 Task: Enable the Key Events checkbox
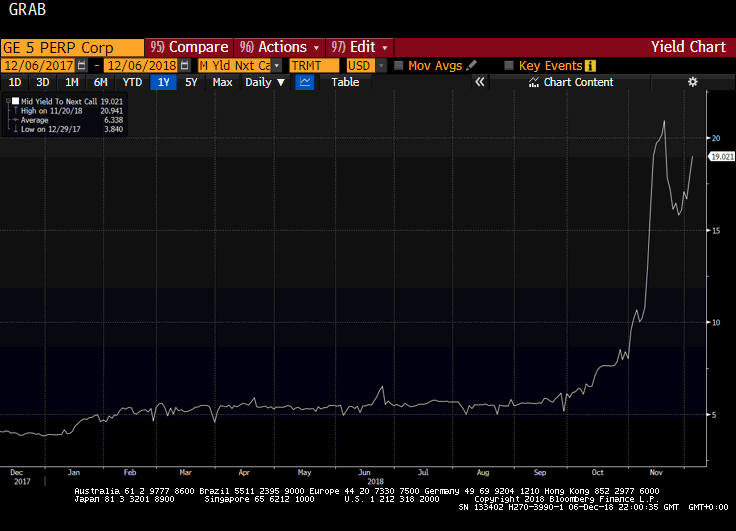pyautogui.click(x=509, y=65)
